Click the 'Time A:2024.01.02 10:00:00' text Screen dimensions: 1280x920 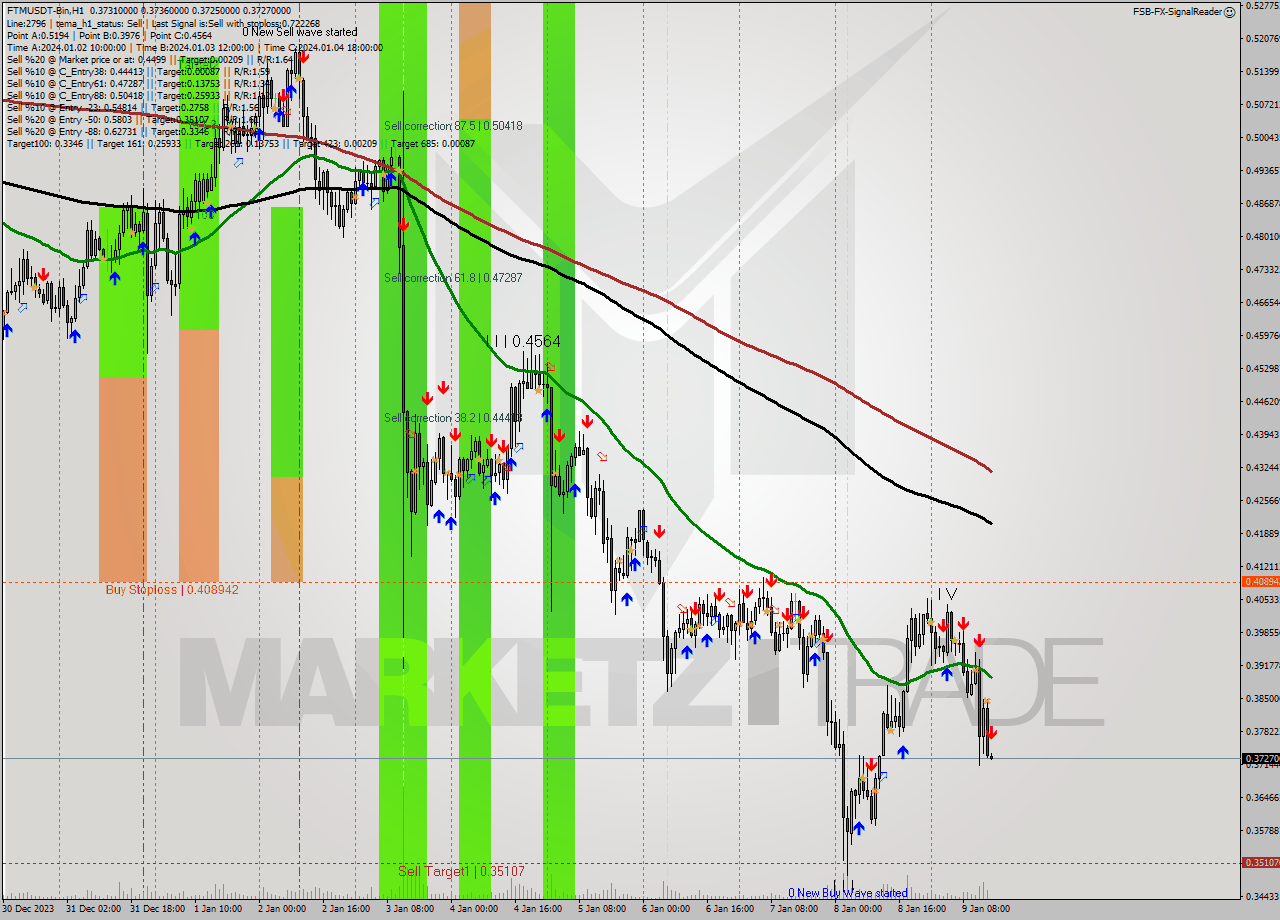point(68,47)
